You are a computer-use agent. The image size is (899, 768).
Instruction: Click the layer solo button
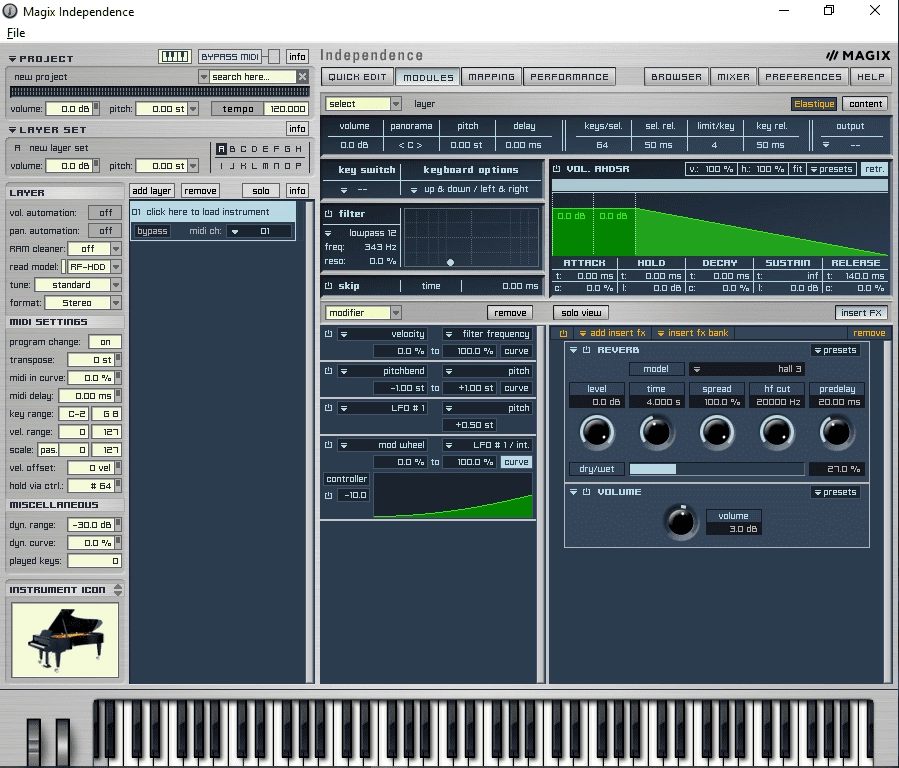click(260, 190)
